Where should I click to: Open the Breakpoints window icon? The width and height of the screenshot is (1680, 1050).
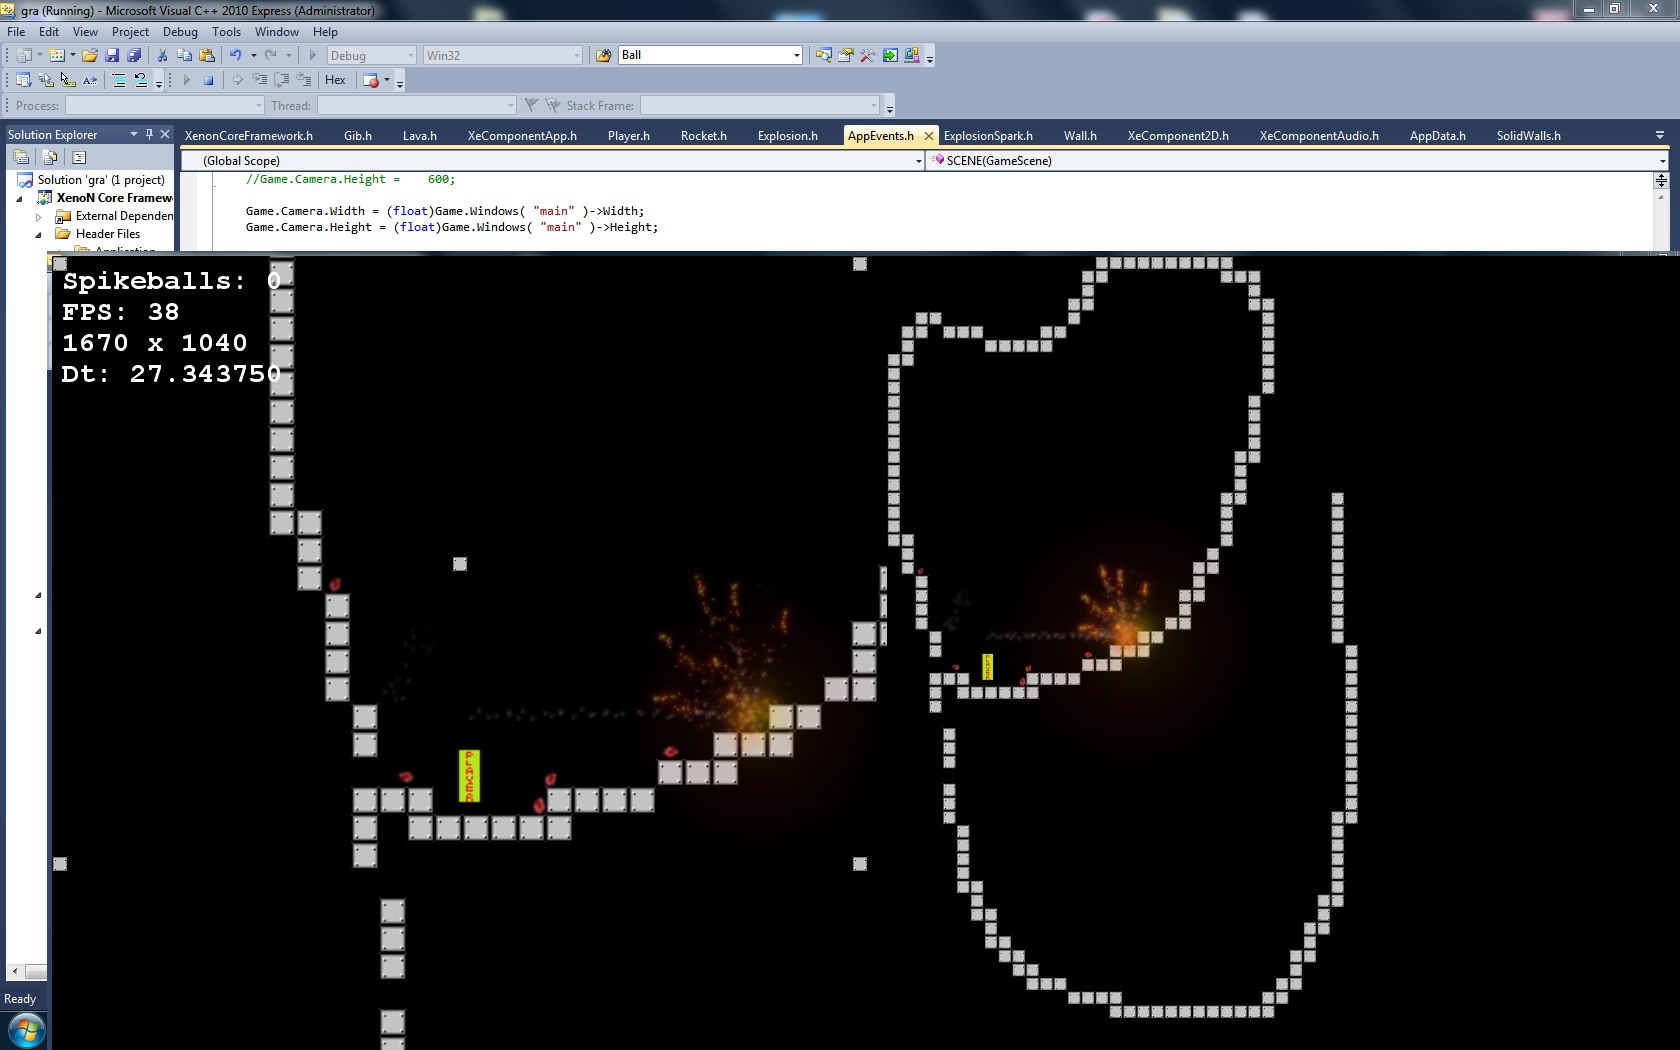coord(371,80)
